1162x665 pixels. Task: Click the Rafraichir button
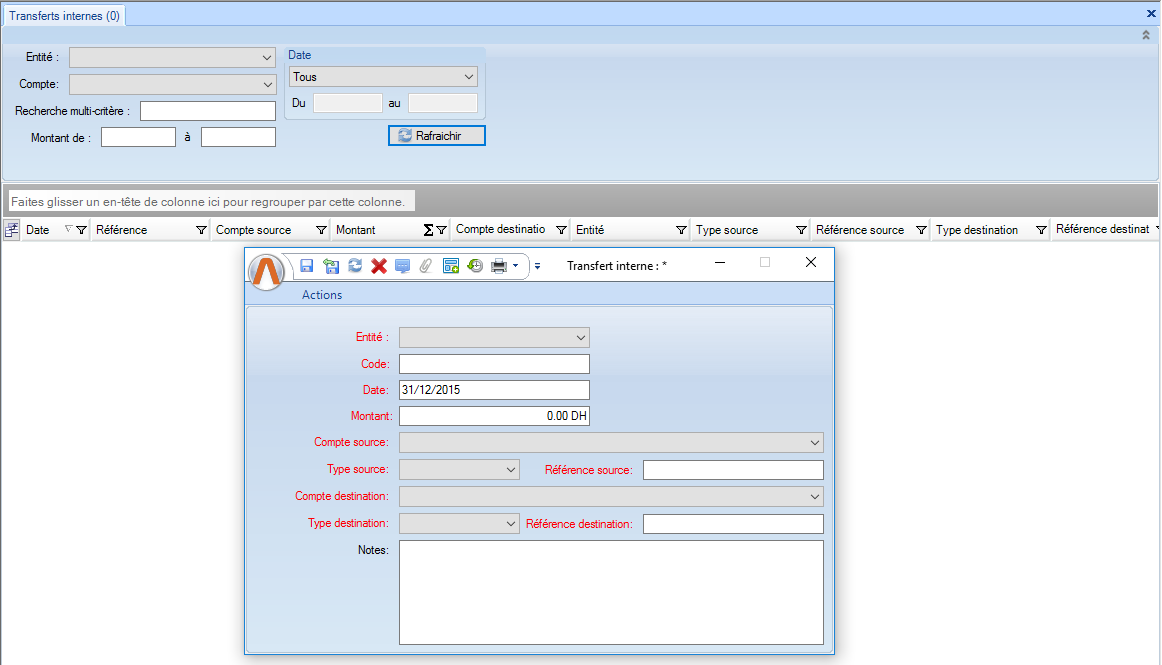[x=437, y=135]
